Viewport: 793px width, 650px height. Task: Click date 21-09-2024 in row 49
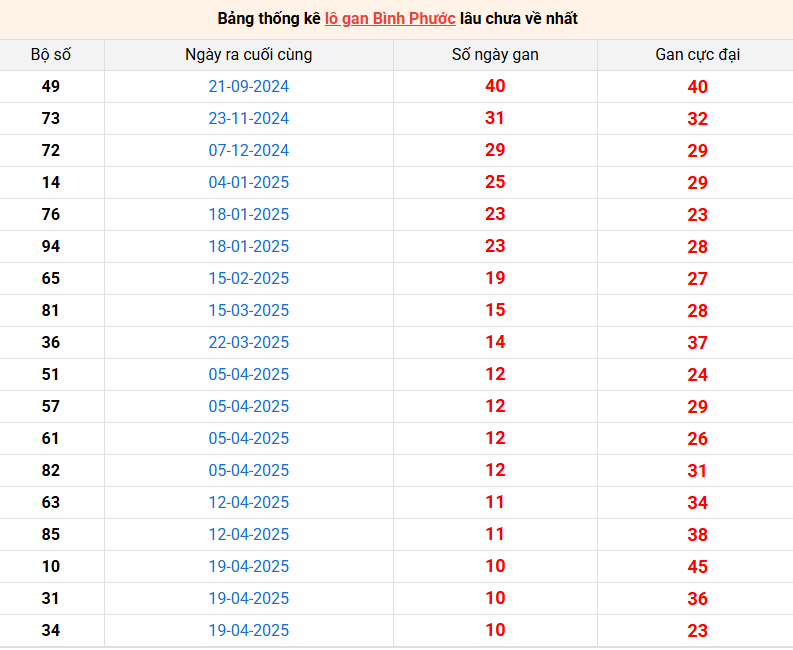click(x=248, y=86)
